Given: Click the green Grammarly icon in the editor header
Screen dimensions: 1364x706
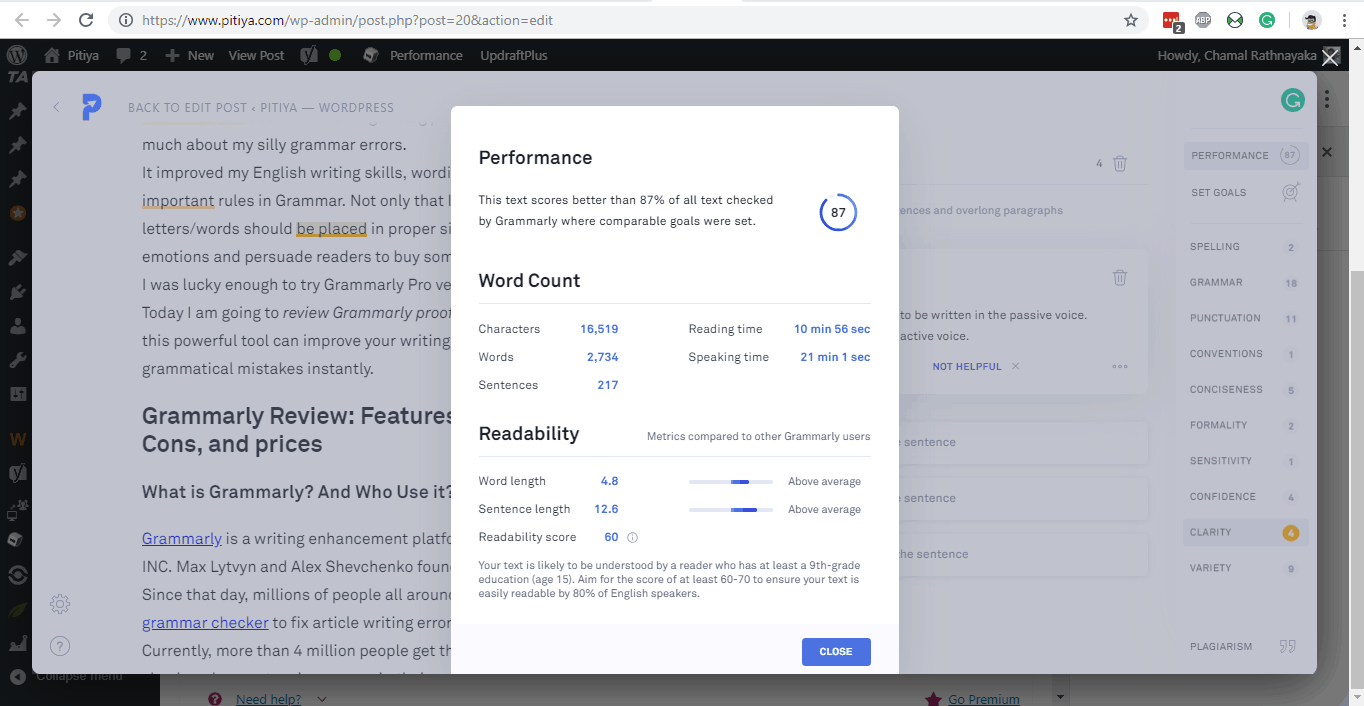Looking at the screenshot, I should coord(1293,100).
